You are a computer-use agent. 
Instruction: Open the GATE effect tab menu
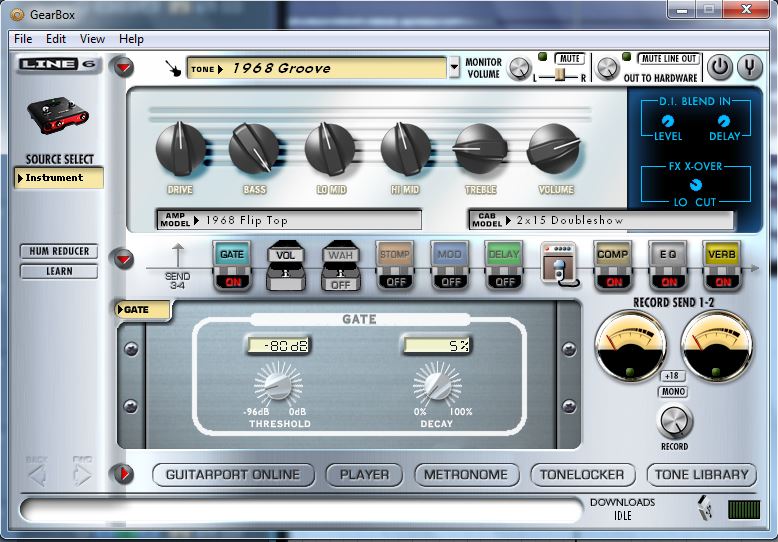[x=142, y=310]
